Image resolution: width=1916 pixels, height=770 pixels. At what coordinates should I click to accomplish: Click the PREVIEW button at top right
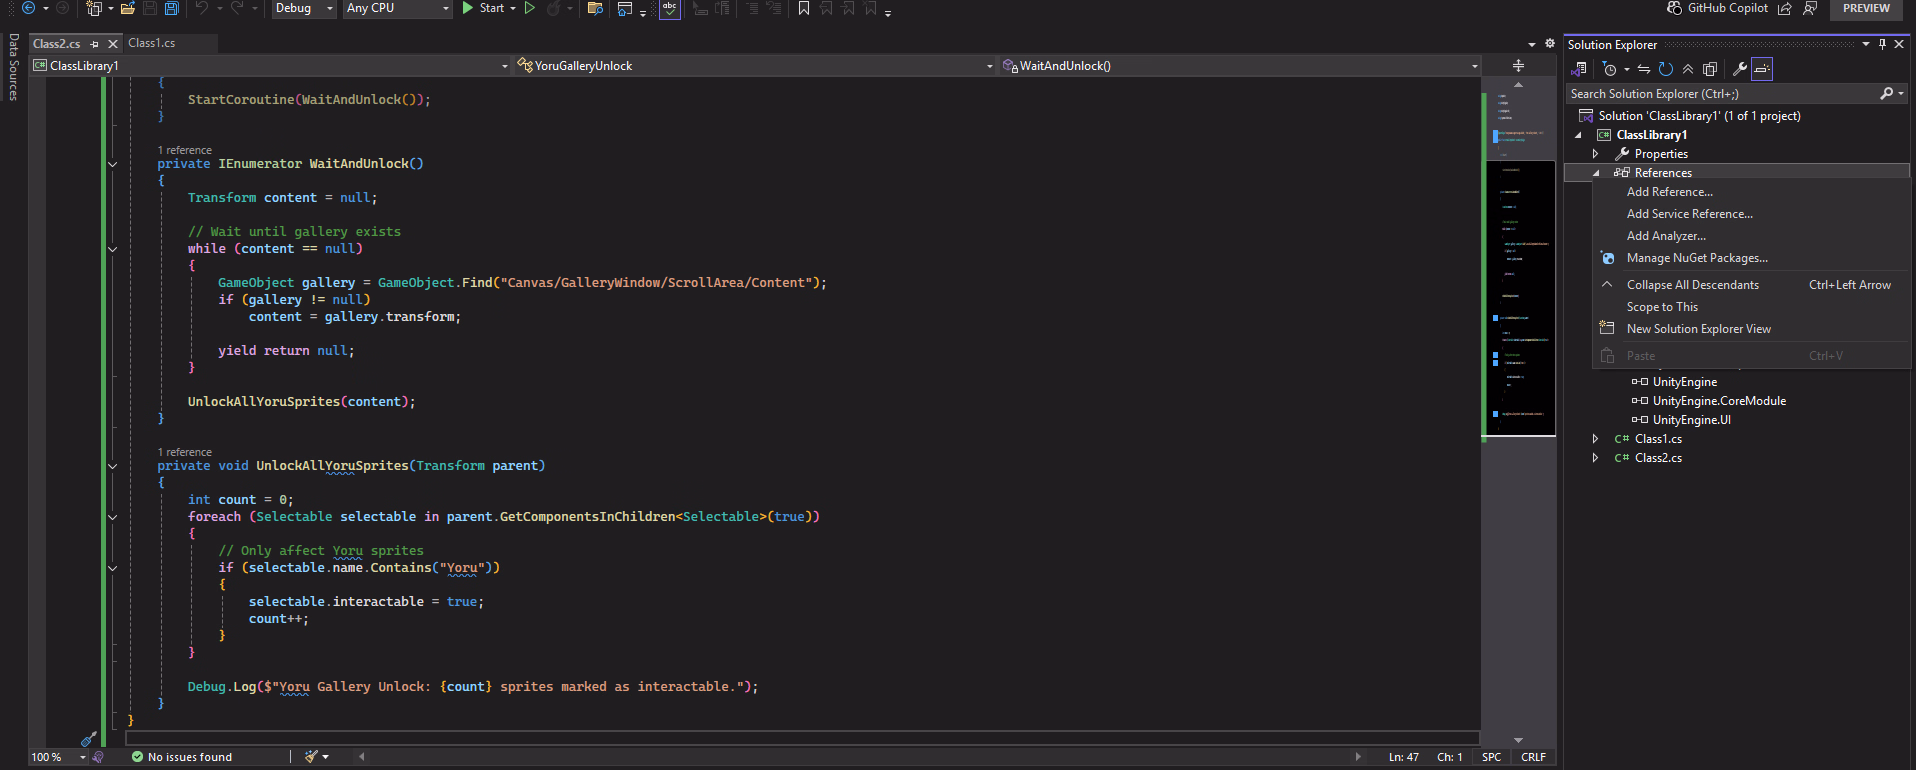(1865, 8)
